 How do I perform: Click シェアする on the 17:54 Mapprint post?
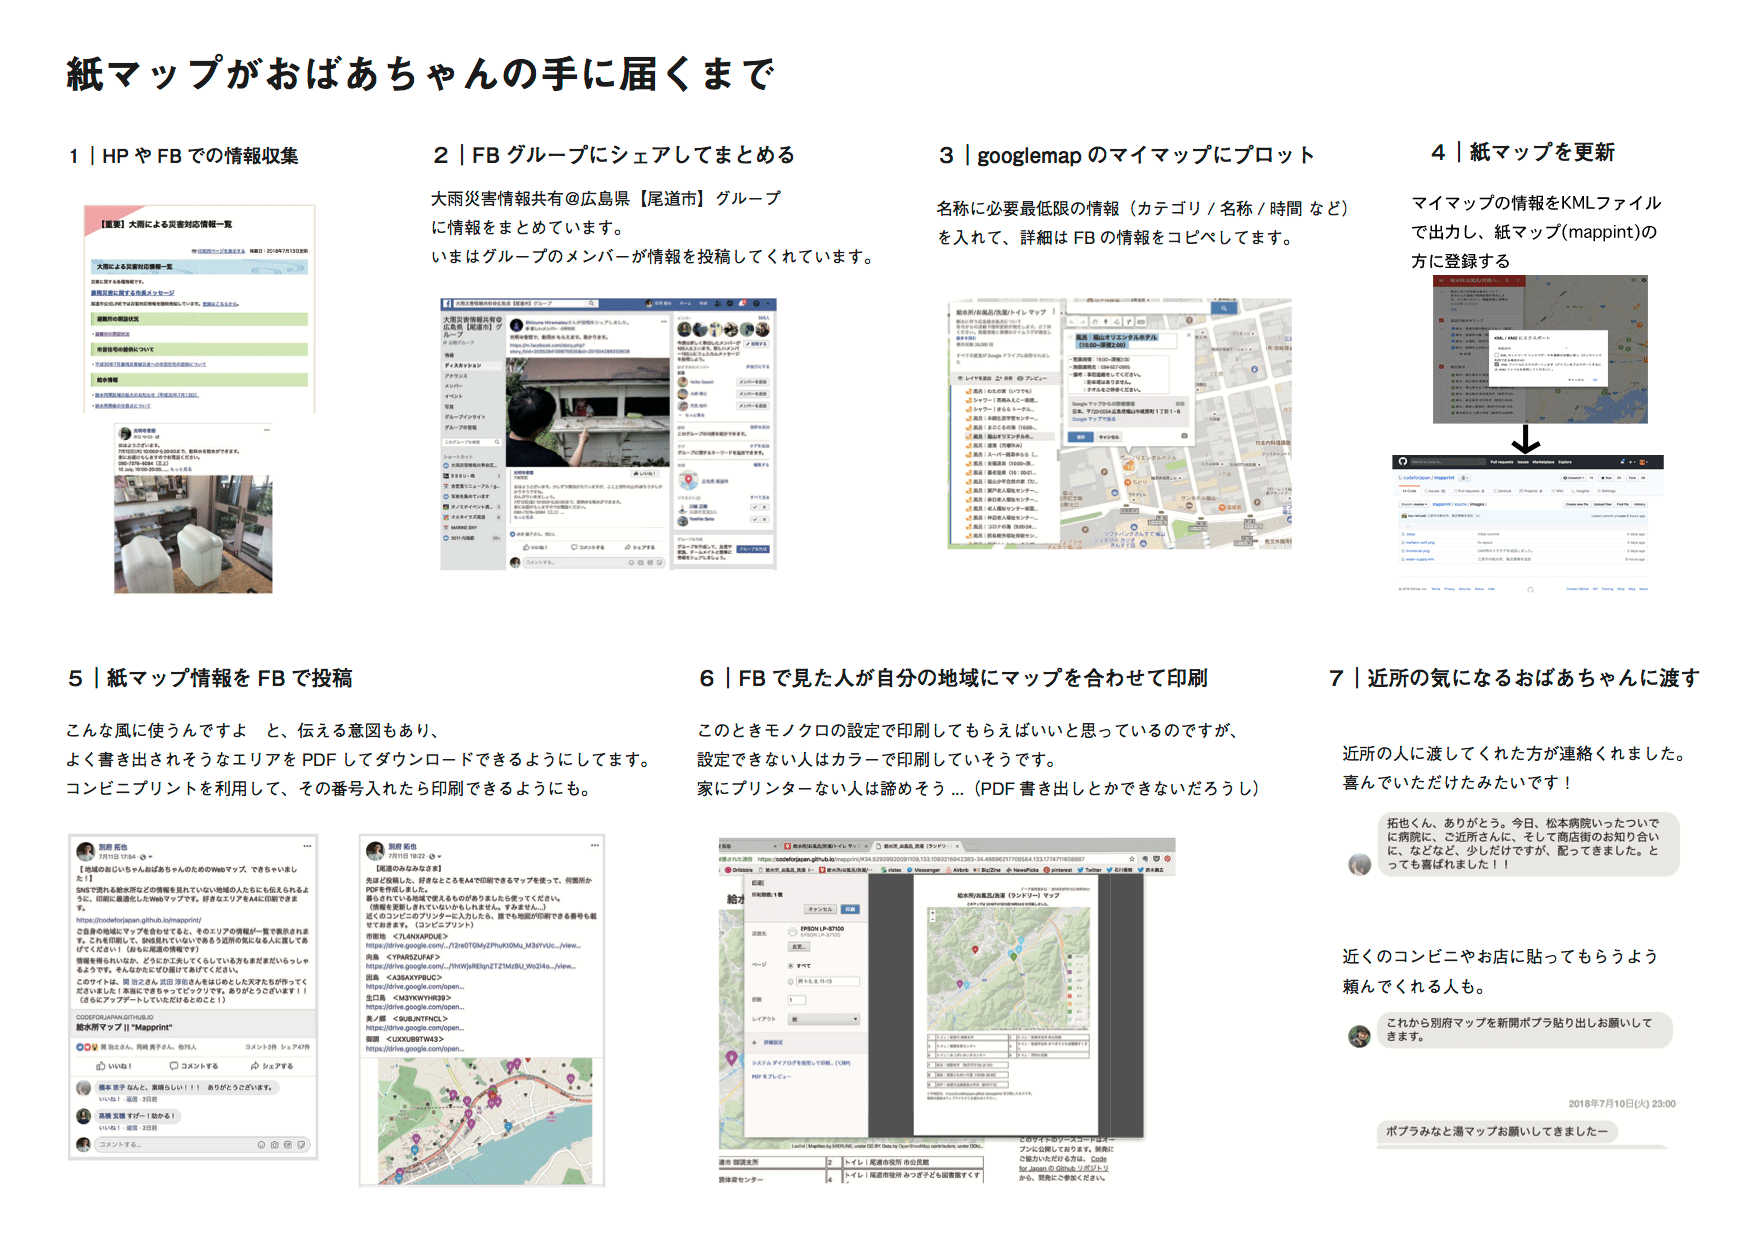click(272, 1066)
